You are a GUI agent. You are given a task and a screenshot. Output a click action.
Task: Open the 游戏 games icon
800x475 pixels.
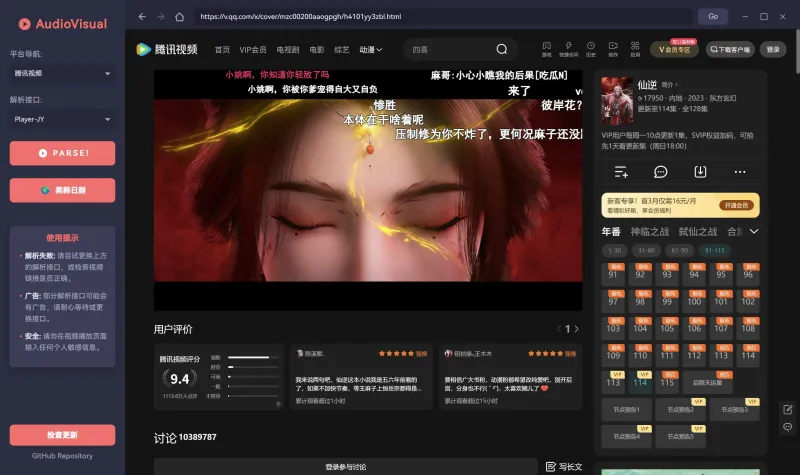click(x=546, y=49)
